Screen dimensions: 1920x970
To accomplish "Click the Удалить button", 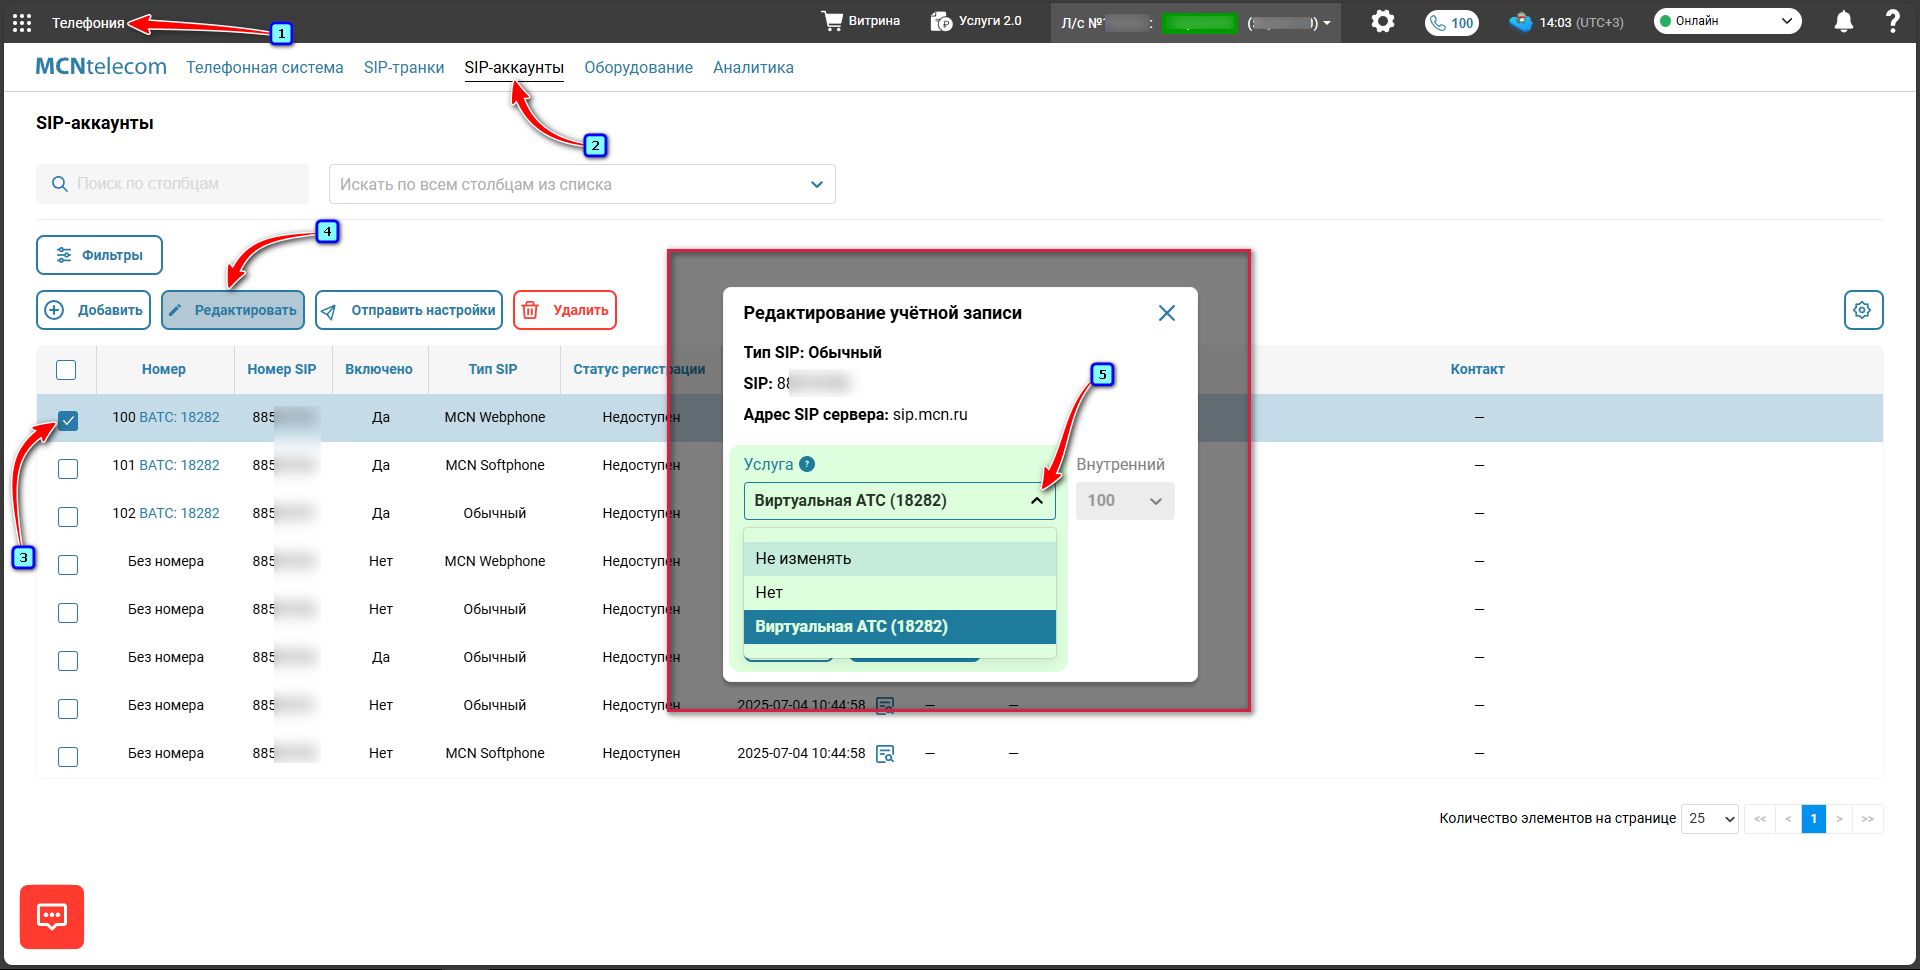I will point(565,310).
